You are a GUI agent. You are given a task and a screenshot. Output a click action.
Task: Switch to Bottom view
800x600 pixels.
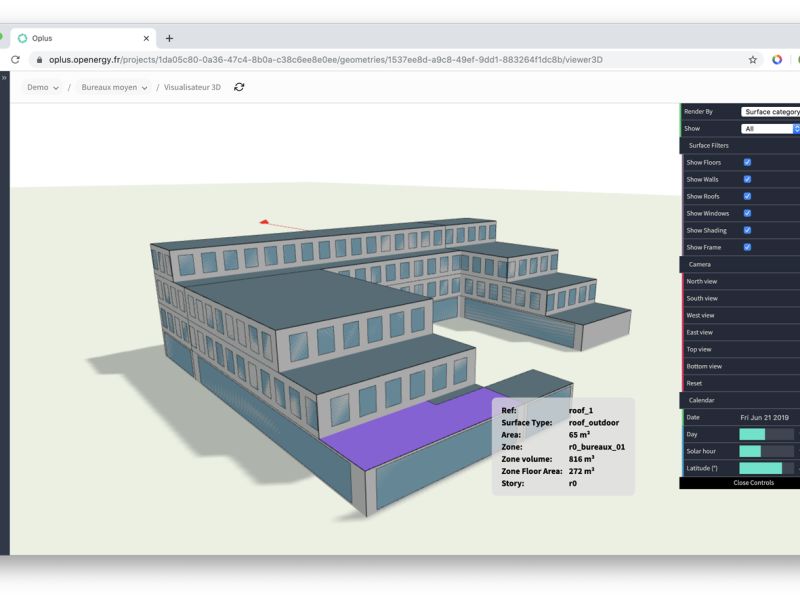pos(741,366)
